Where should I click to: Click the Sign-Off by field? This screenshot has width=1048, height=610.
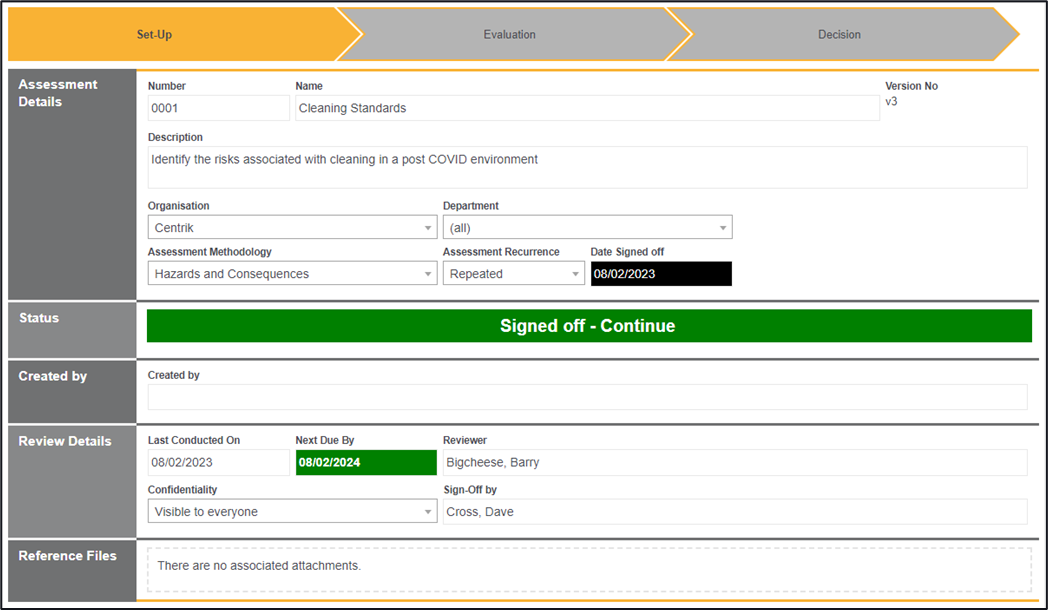[x=735, y=512]
